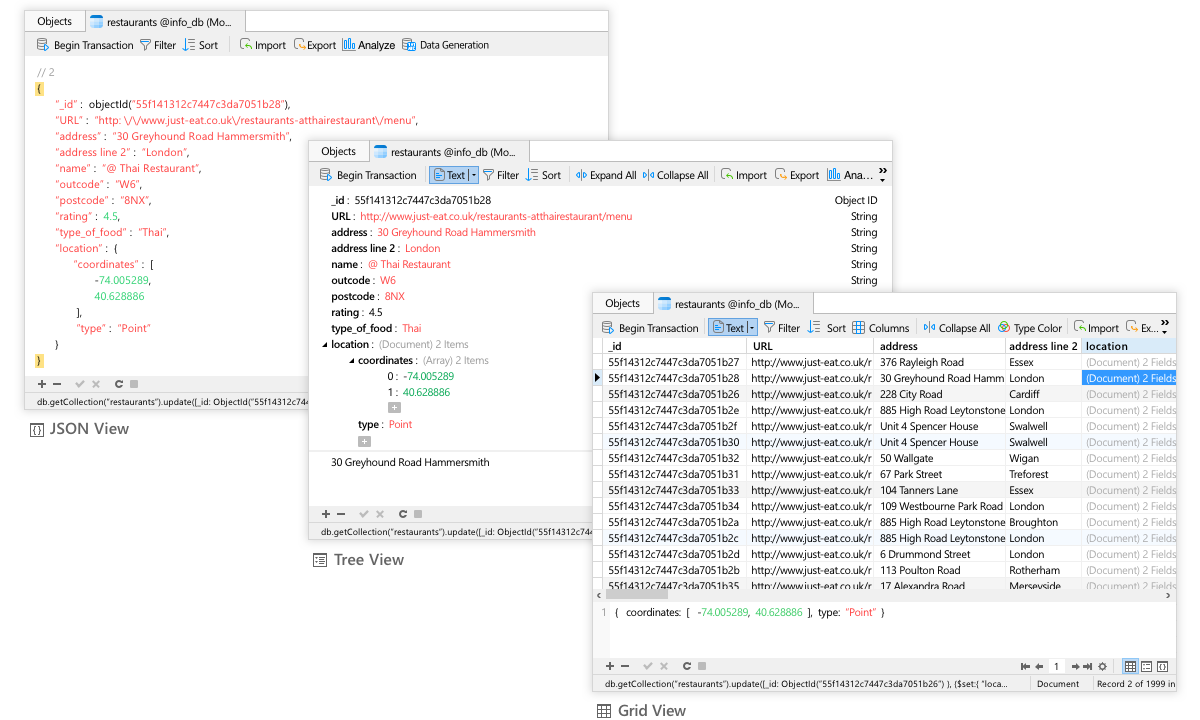The width and height of the screenshot is (1200, 720).
Task: Switch to grid view mode button
Action: pos(1130,666)
